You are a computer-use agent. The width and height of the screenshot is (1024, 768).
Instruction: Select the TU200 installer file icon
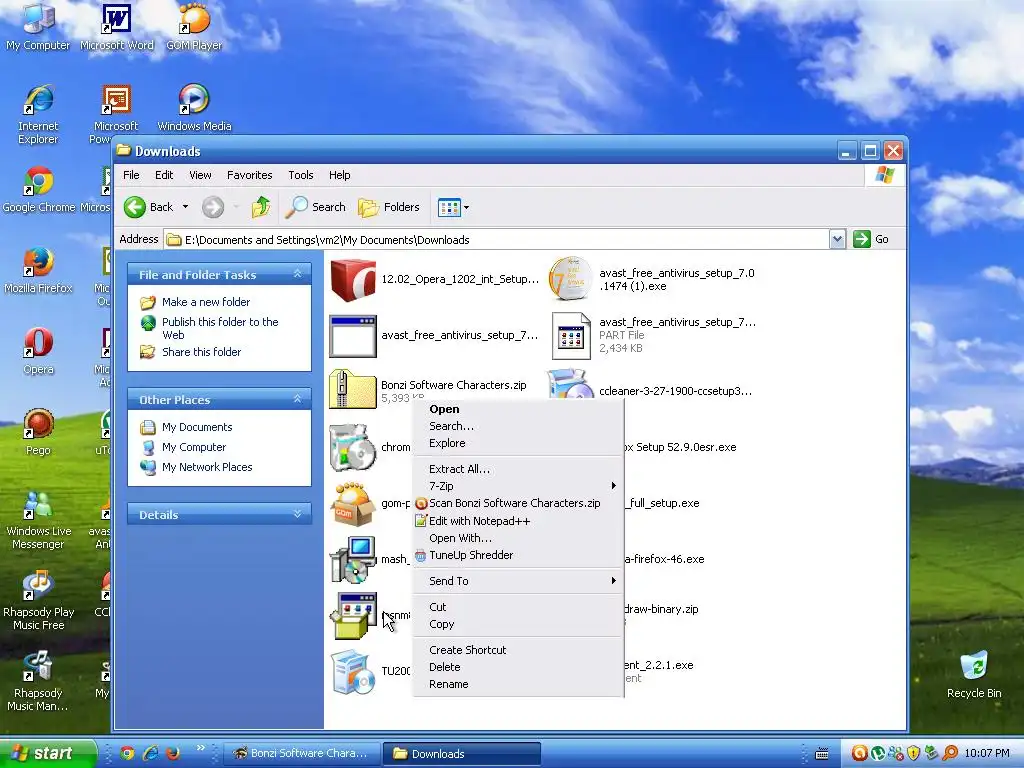click(x=353, y=671)
